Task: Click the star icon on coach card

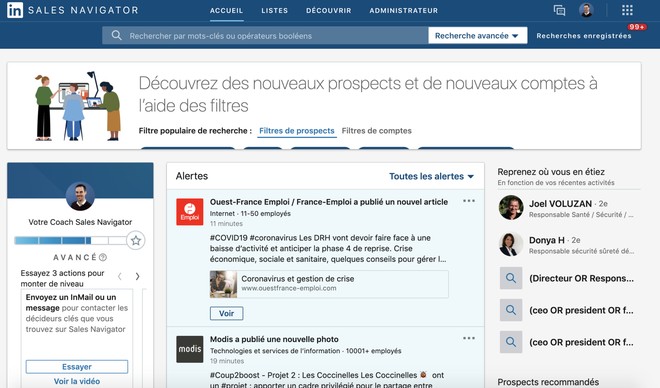Action: [136, 240]
